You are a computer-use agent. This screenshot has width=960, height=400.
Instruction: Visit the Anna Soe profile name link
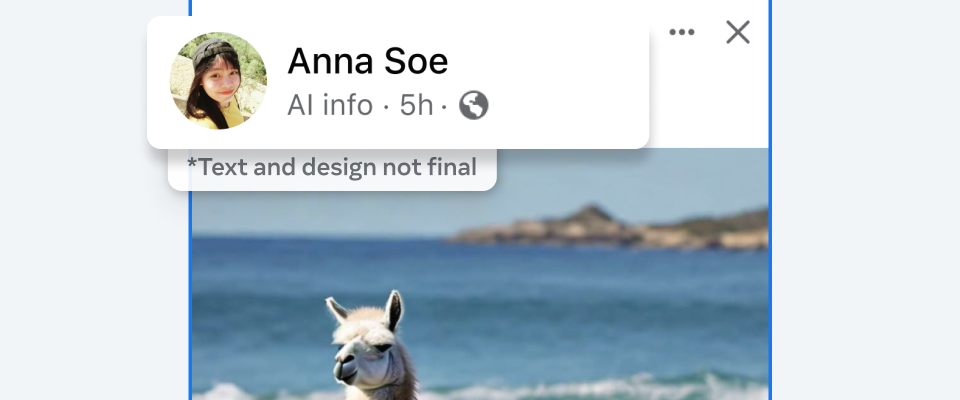pos(368,61)
